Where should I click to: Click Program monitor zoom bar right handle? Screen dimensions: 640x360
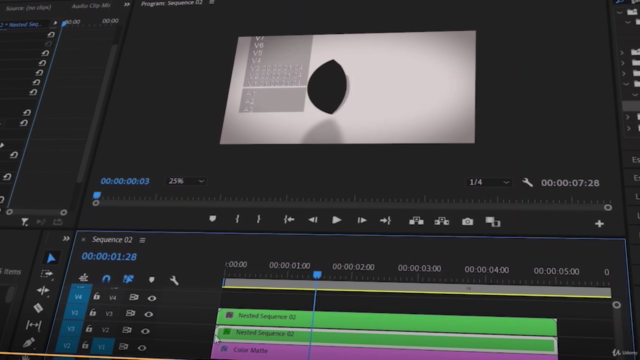pyautogui.click(x=608, y=207)
